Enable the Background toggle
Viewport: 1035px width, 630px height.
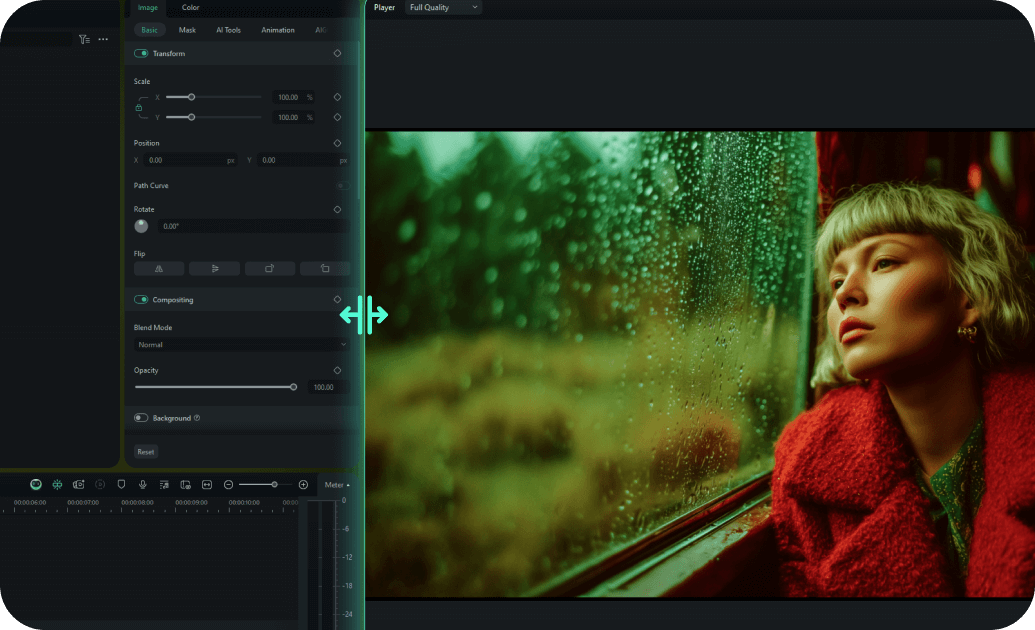tap(141, 418)
